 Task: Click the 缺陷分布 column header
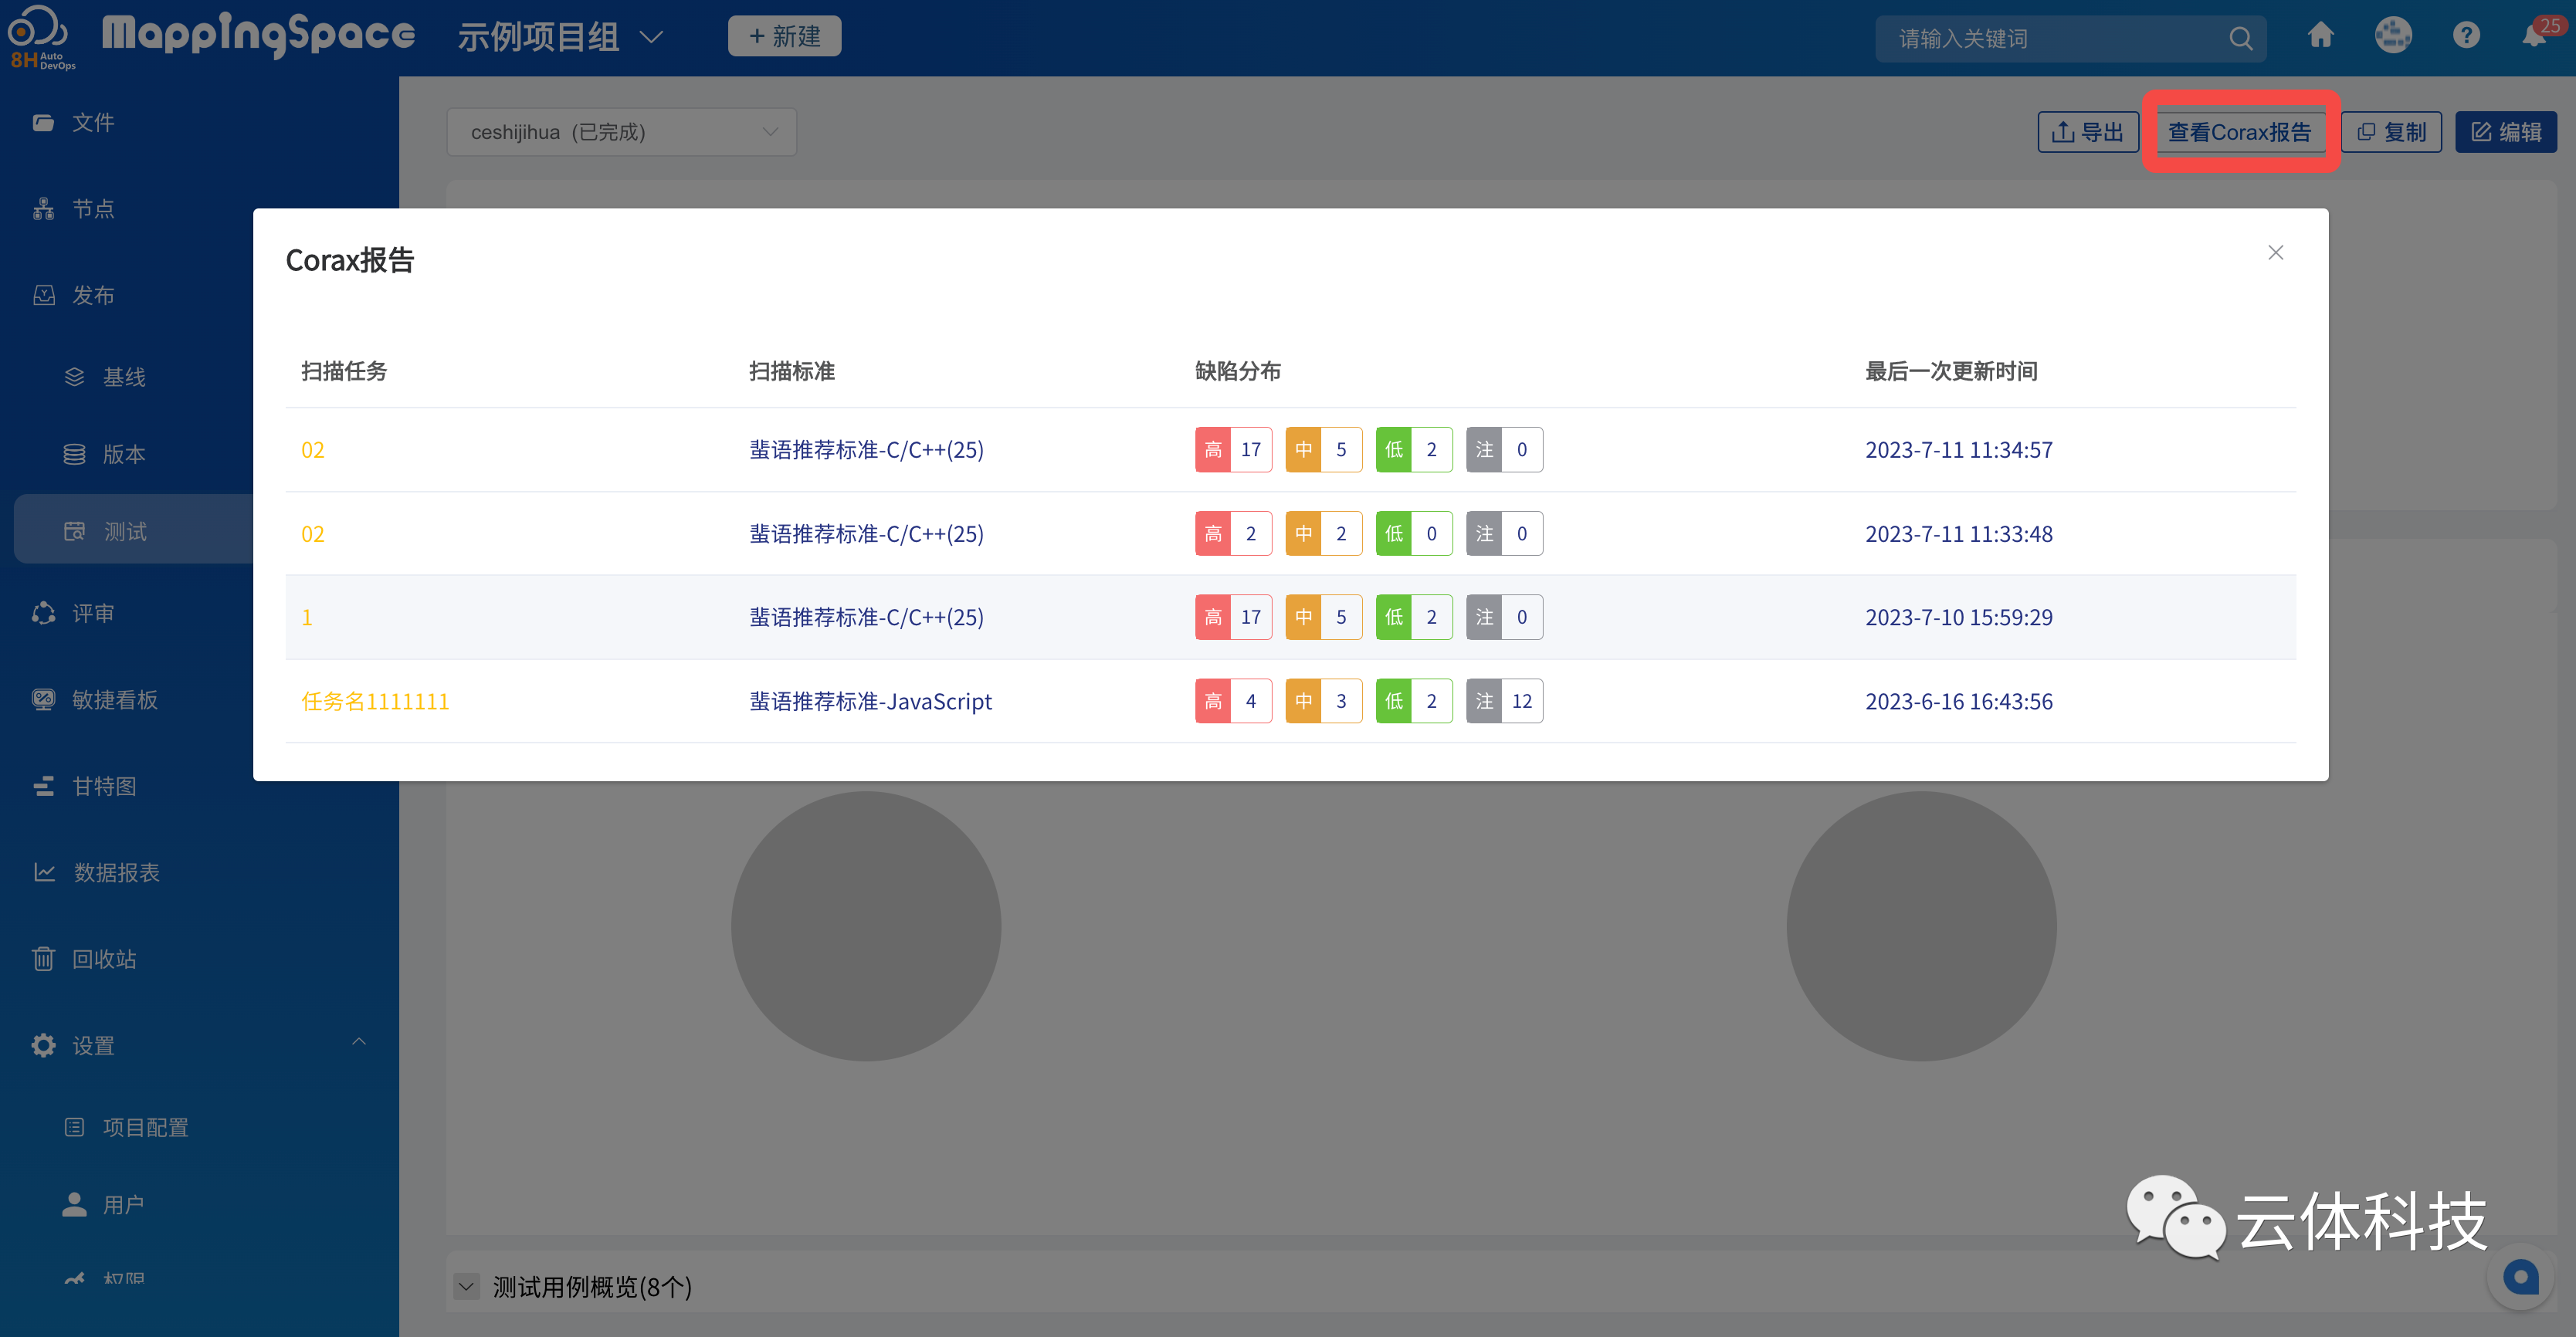coord(1237,371)
